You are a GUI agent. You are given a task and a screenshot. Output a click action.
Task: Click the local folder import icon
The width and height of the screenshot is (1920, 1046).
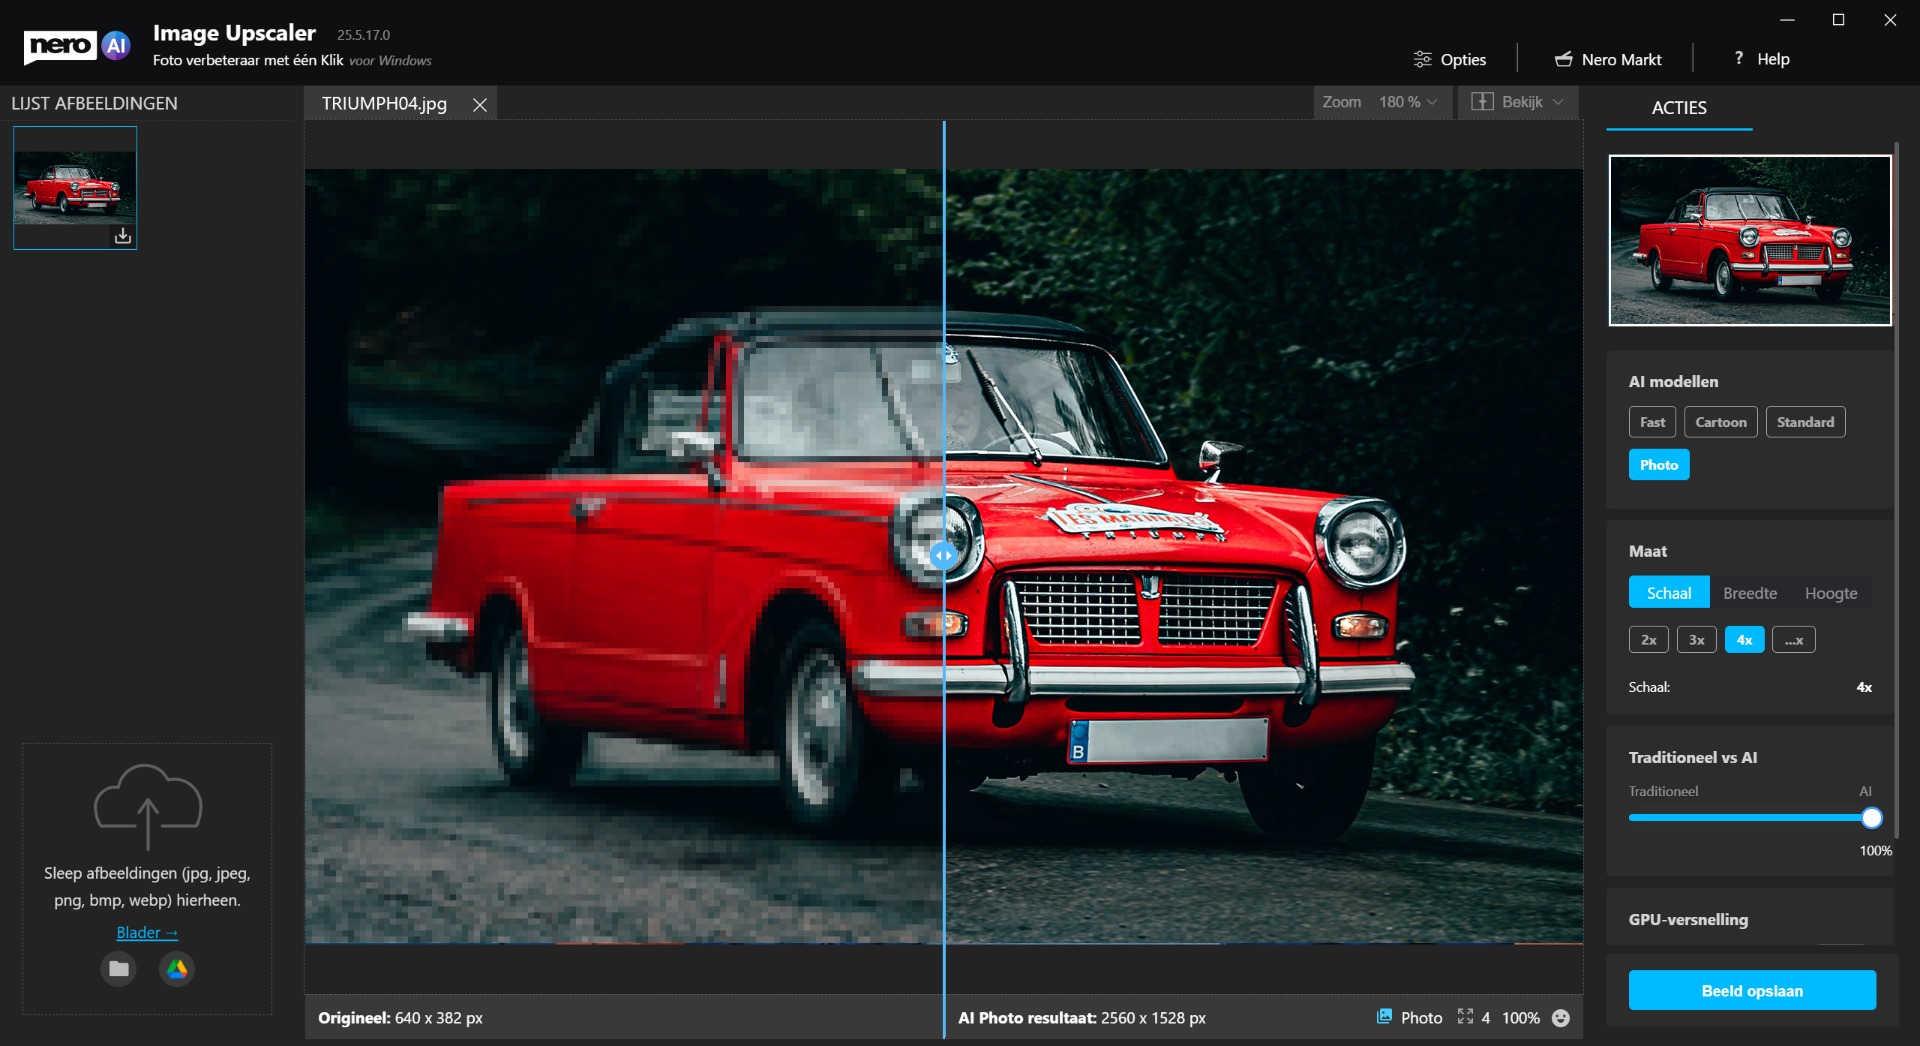pyautogui.click(x=119, y=969)
